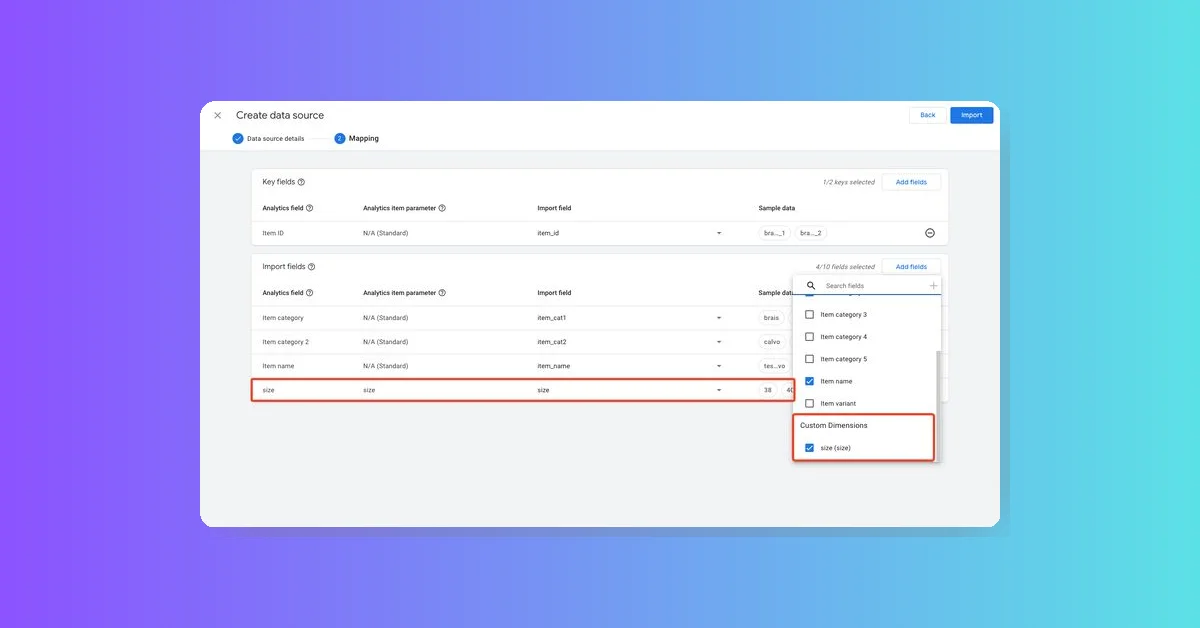
Task: Open Analytics item parameter help in Import fields section
Action: tap(442, 293)
